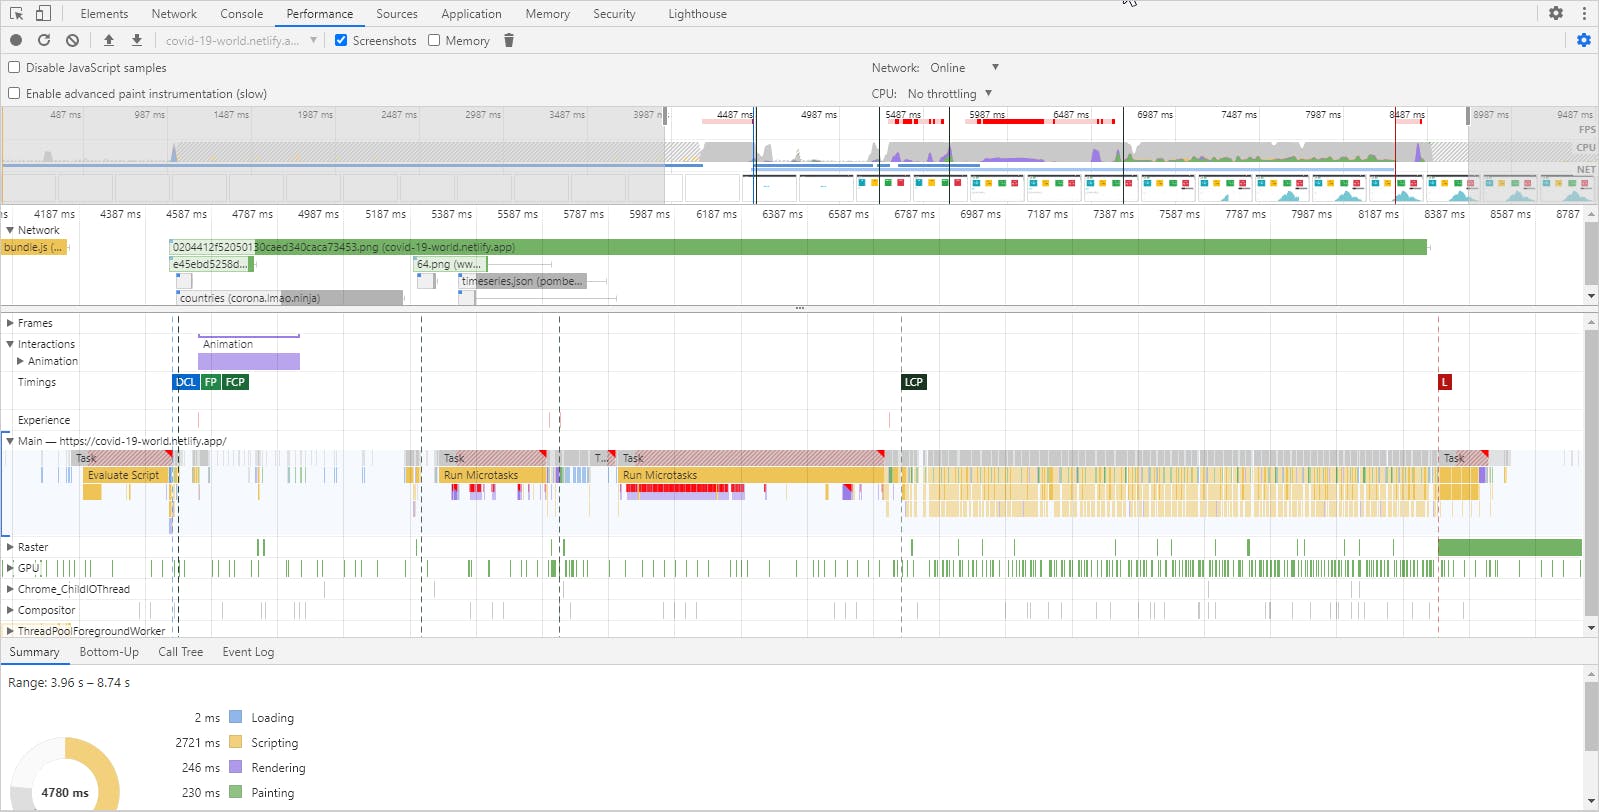This screenshot has height=812, width=1599.
Task: Click the flame chart vertical scrollbar
Action: (x=1591, y=473)
